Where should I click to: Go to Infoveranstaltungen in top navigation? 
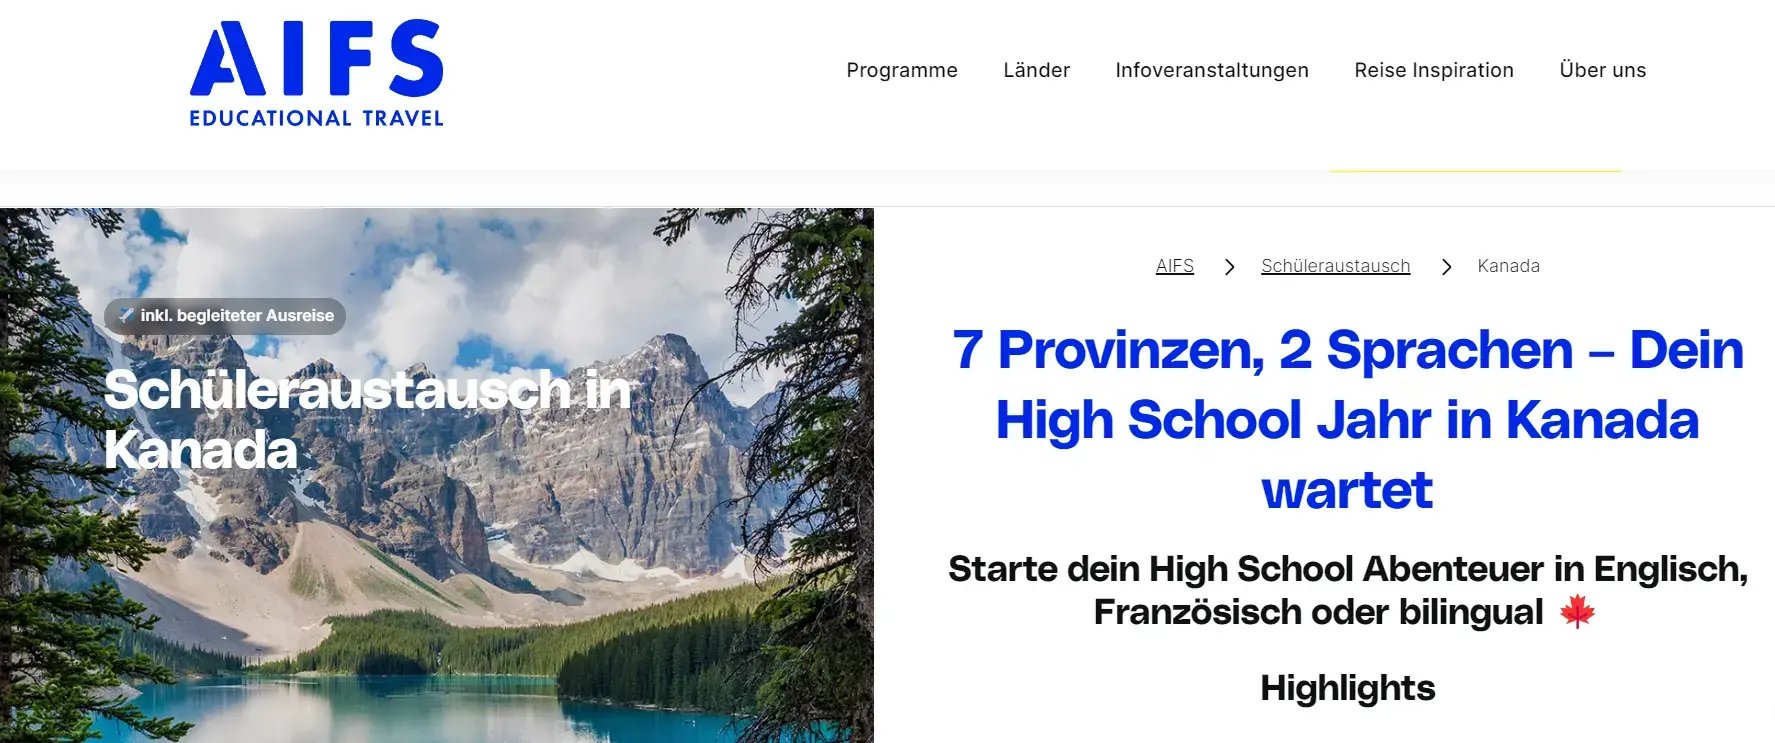pos(1212,70)
